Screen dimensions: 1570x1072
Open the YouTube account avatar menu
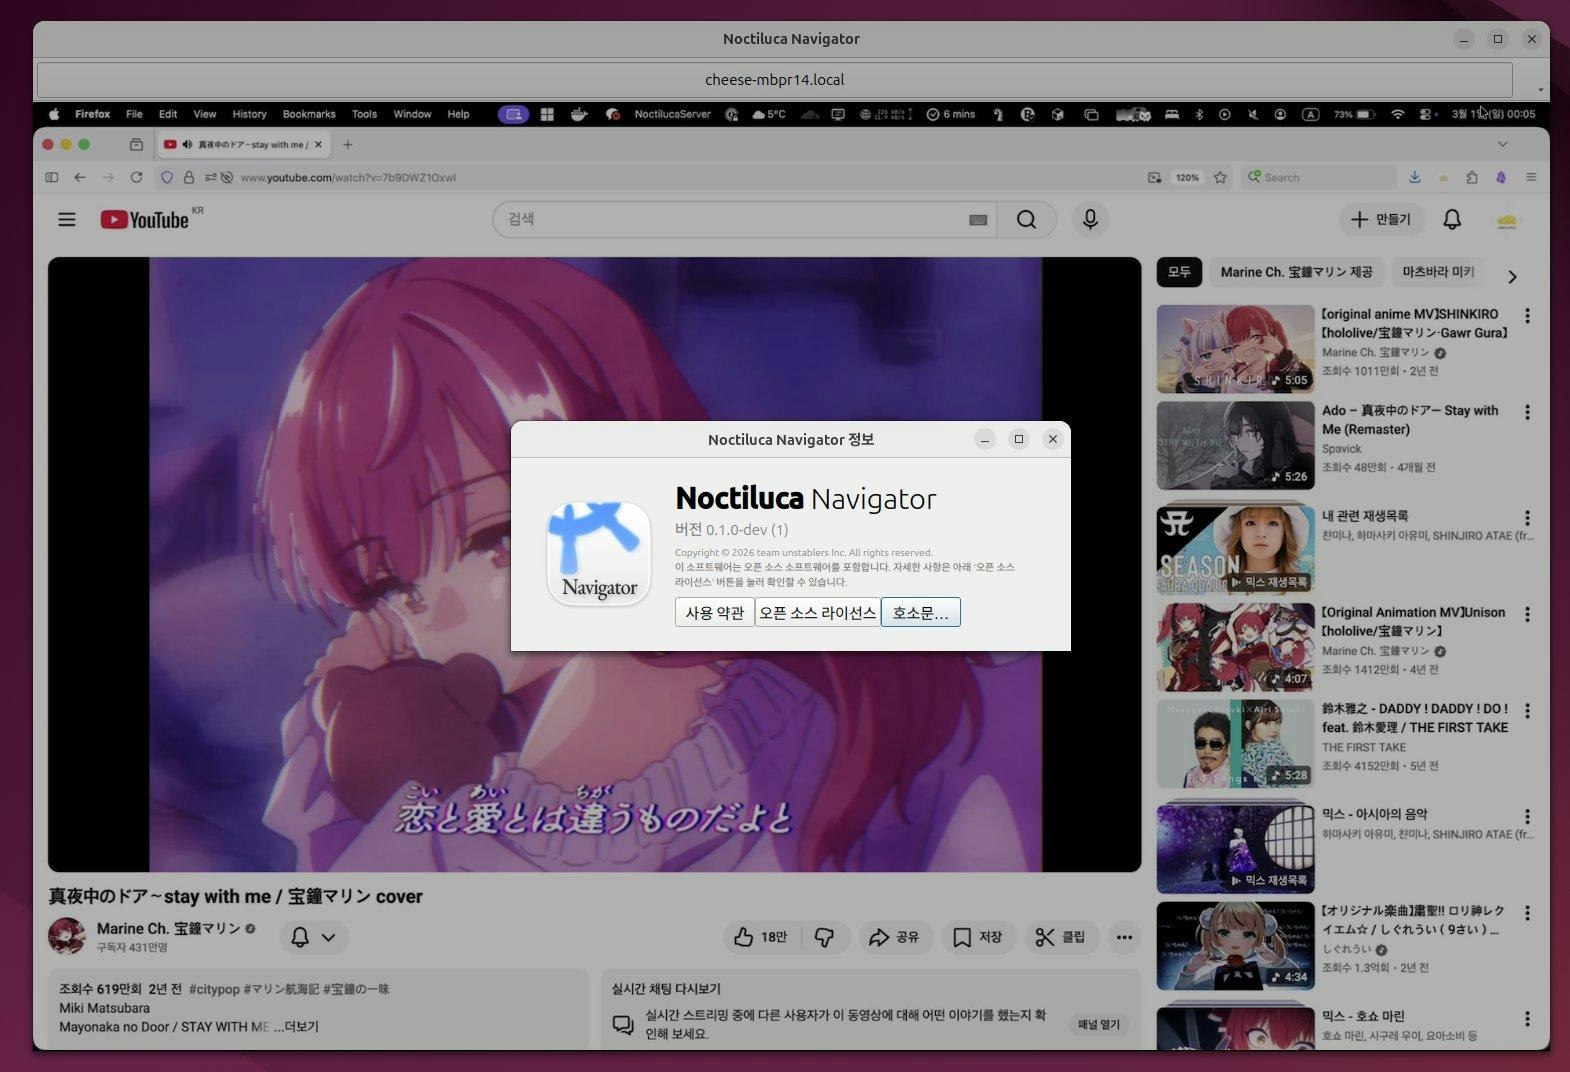(x=1507, y=220)
